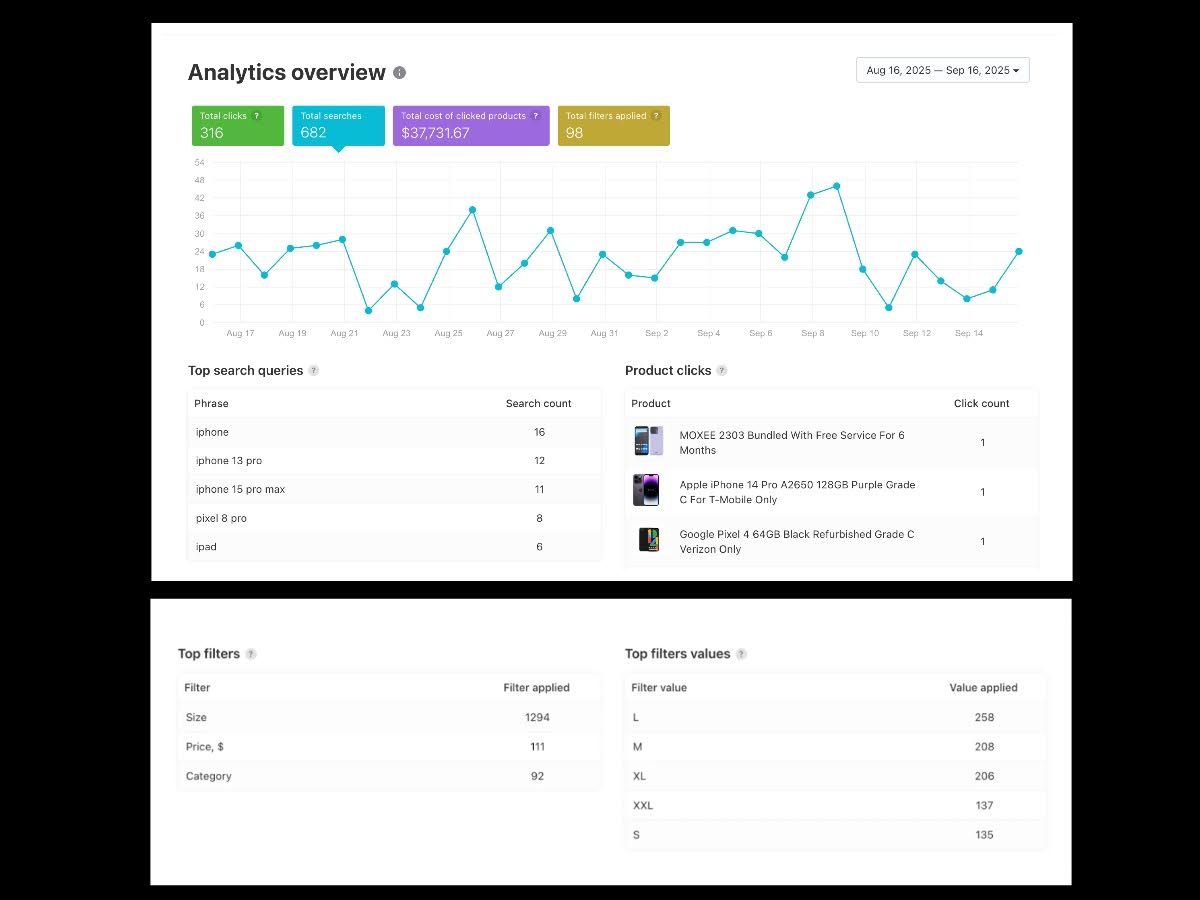
Task: Click the 'ipad' search phrase
Action: click(206, 547)
